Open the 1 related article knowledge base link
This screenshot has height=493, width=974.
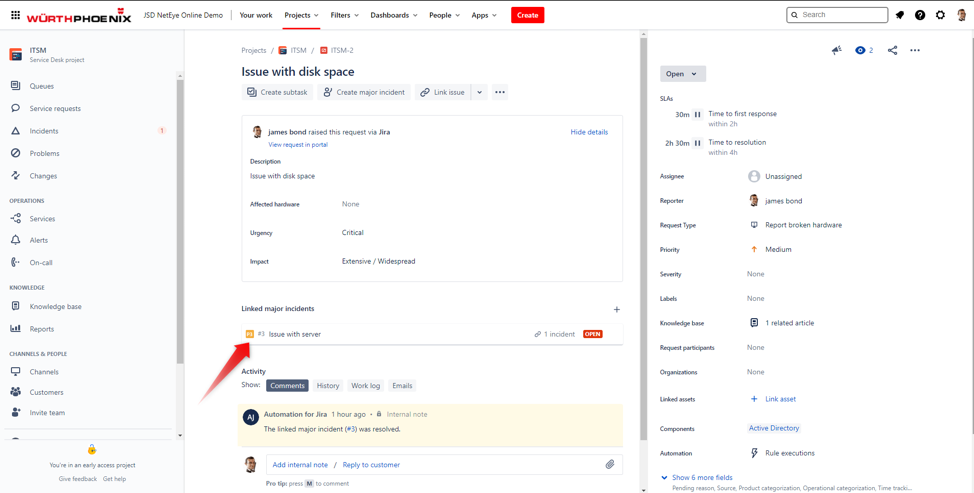click(x=789, y=323)
